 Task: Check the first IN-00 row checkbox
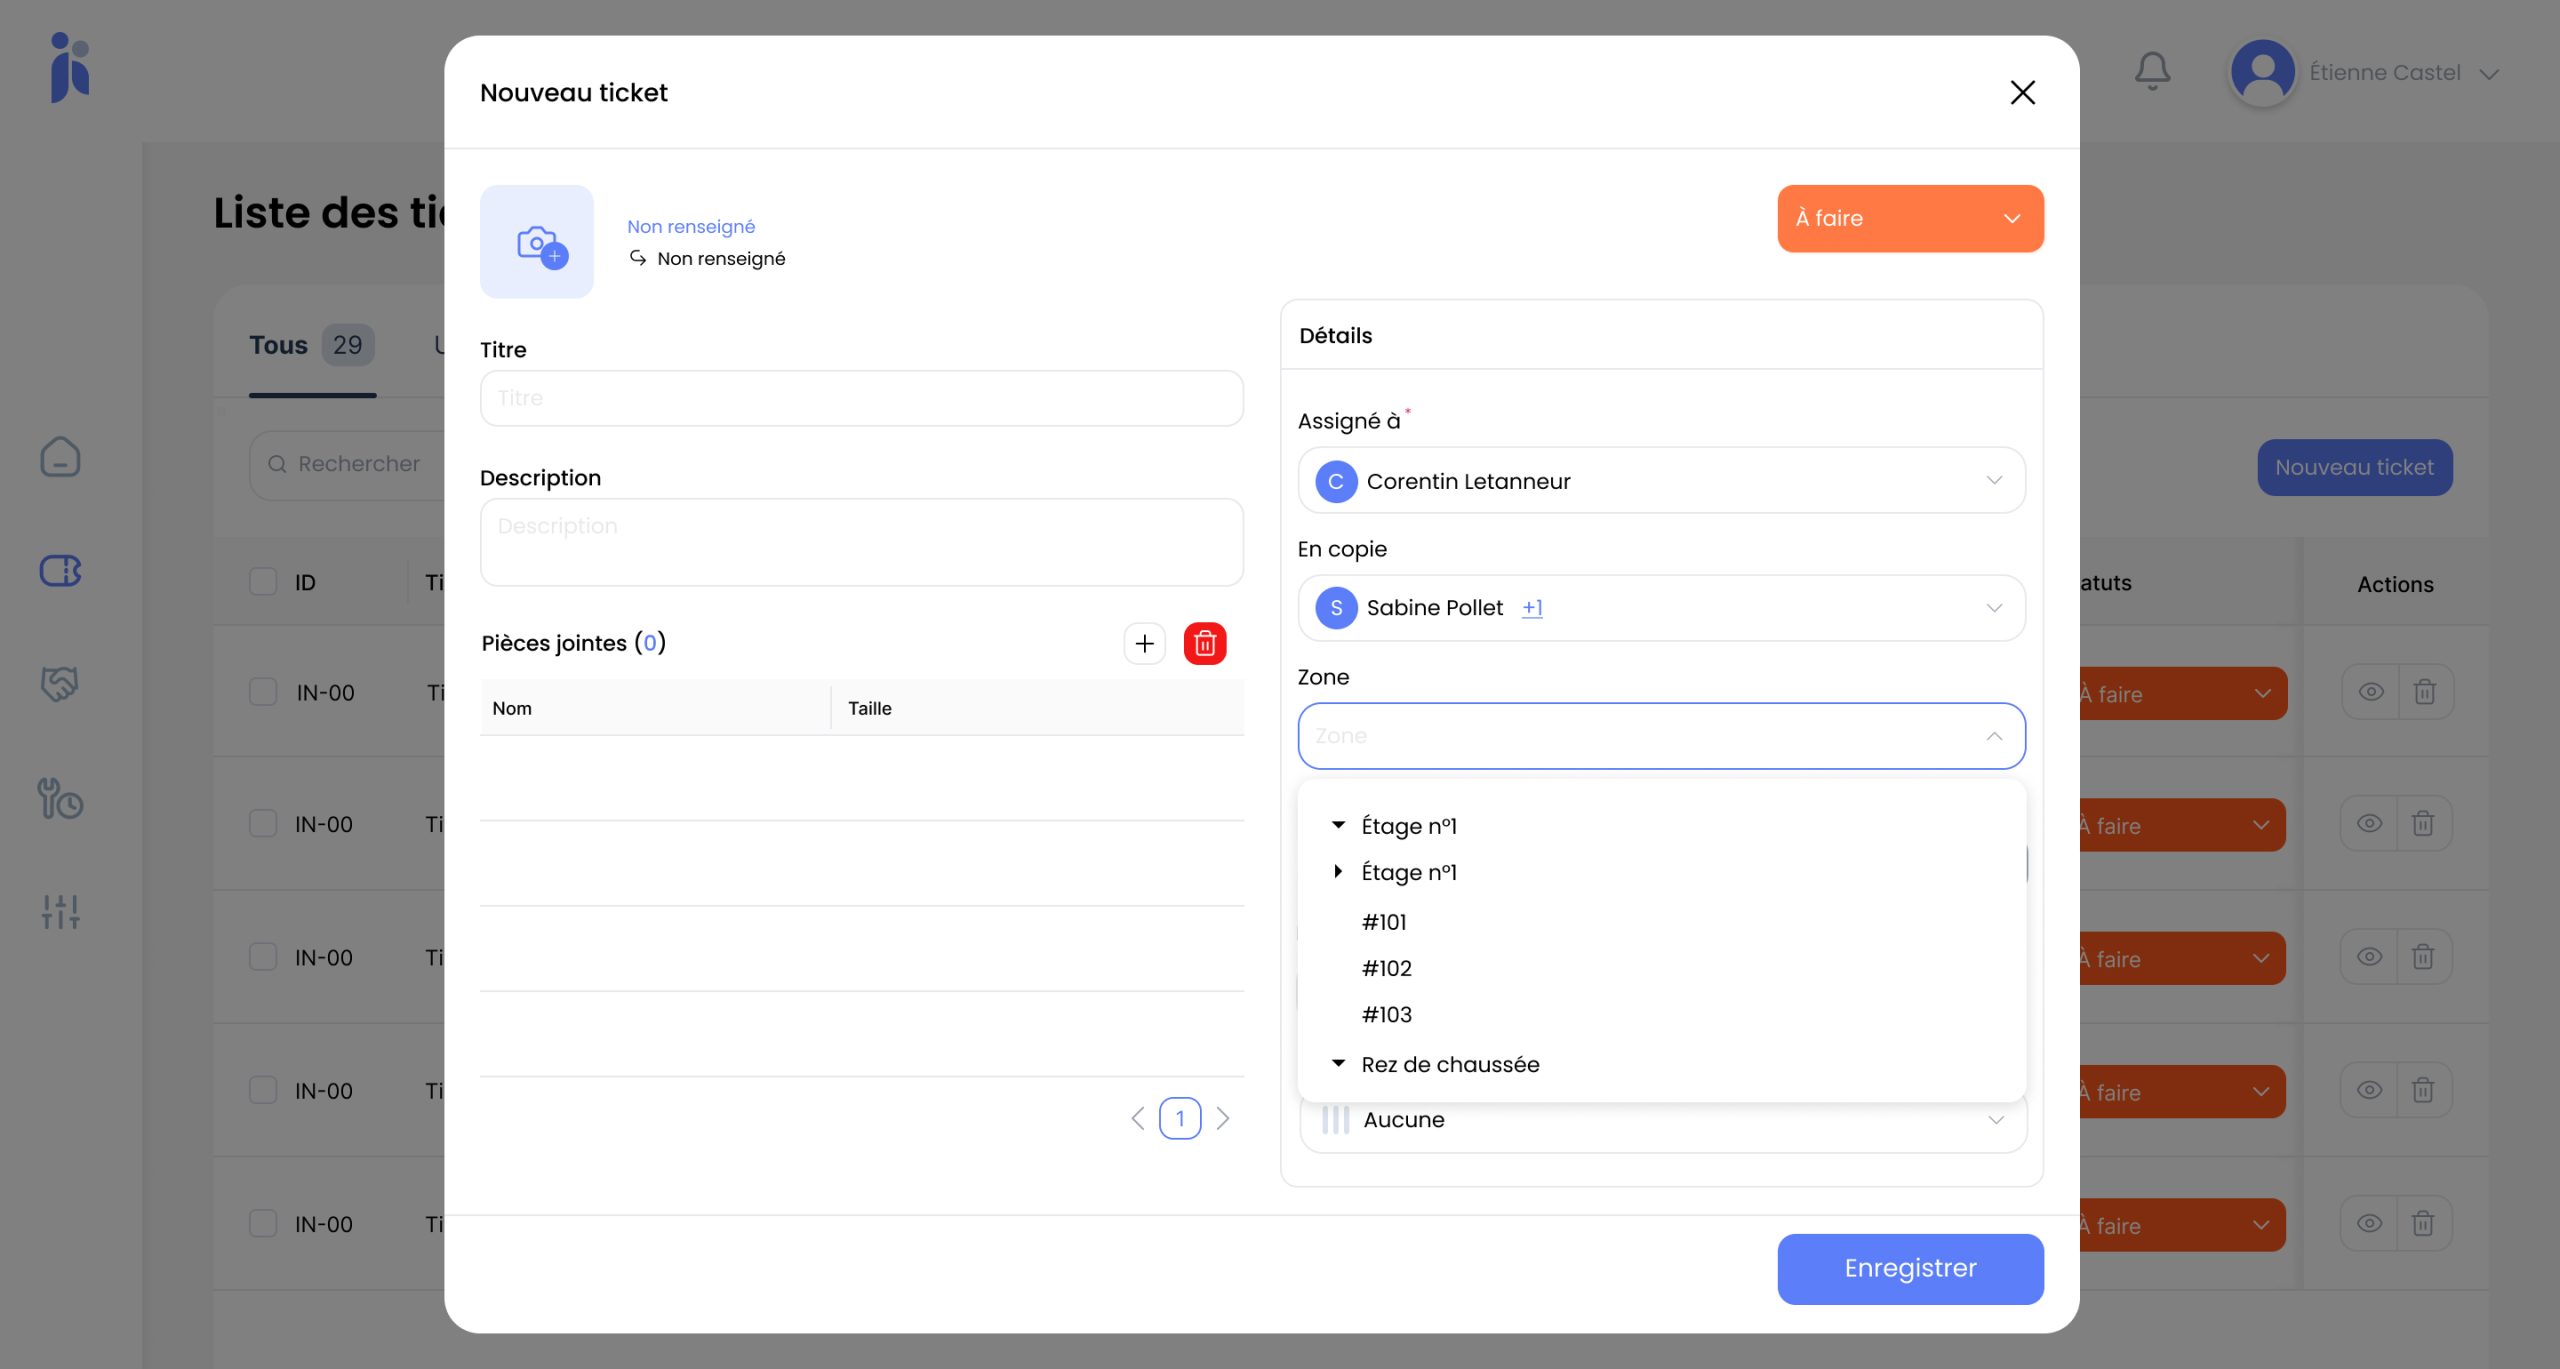(263, 692)
